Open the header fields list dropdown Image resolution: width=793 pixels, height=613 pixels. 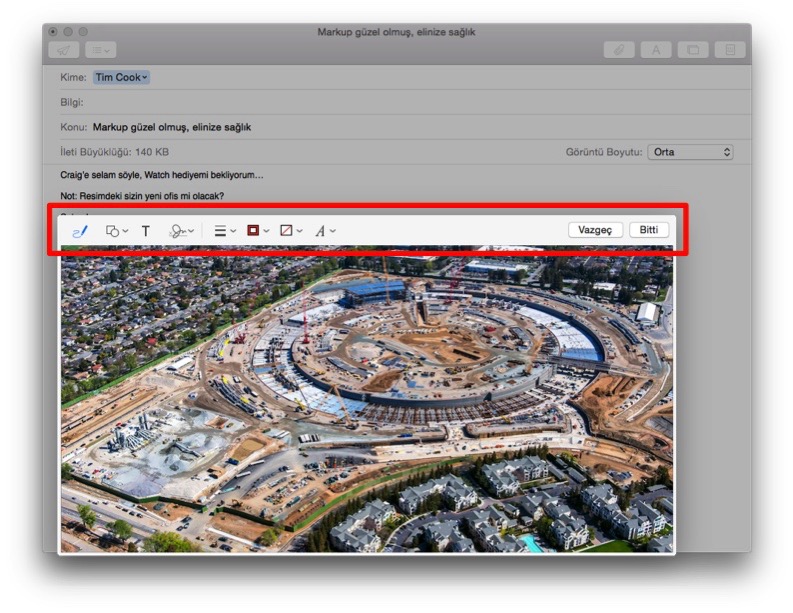tap(101, 49)
